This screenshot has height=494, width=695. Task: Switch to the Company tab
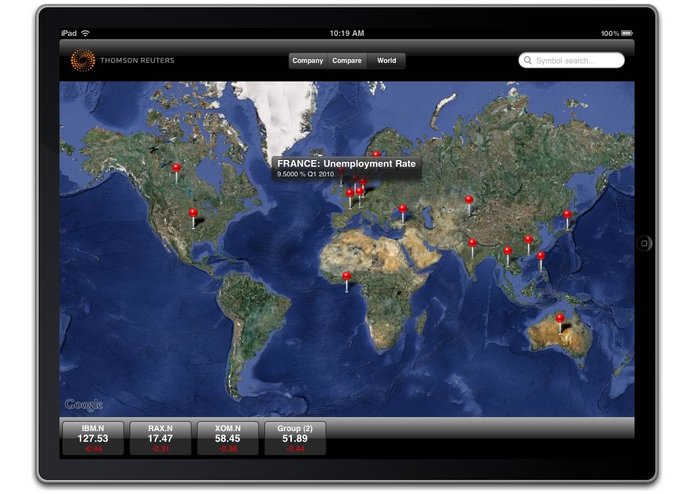pos(308,61)
